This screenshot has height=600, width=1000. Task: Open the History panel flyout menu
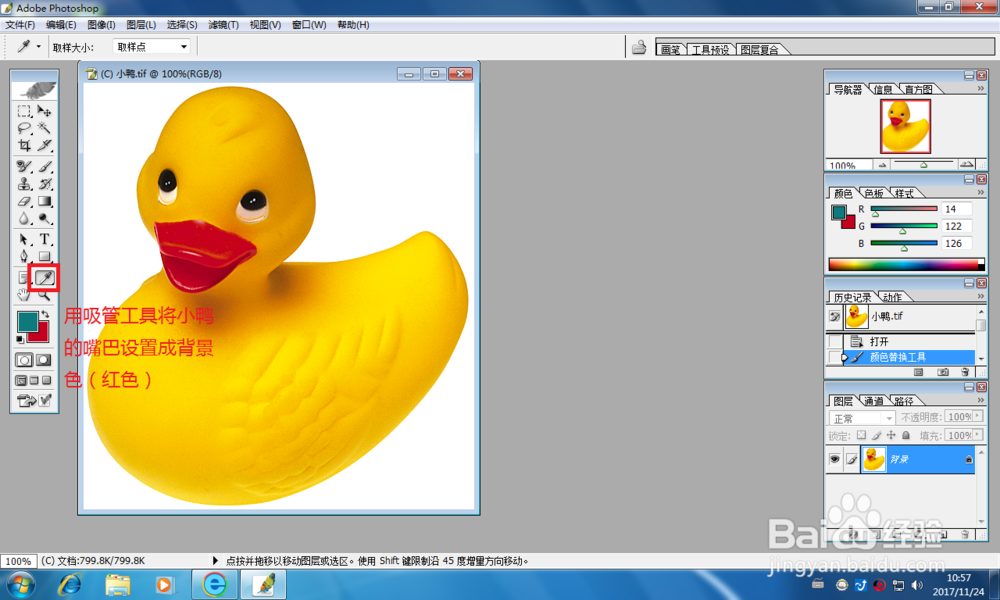[981, 296]
